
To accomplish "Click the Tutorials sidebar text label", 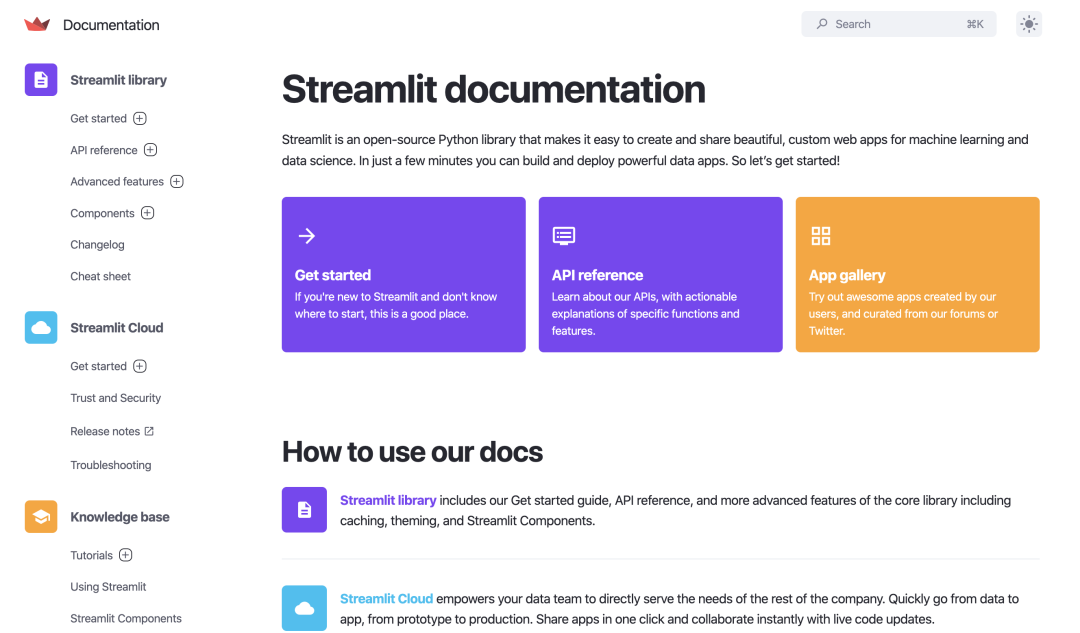I will (91, 555).
